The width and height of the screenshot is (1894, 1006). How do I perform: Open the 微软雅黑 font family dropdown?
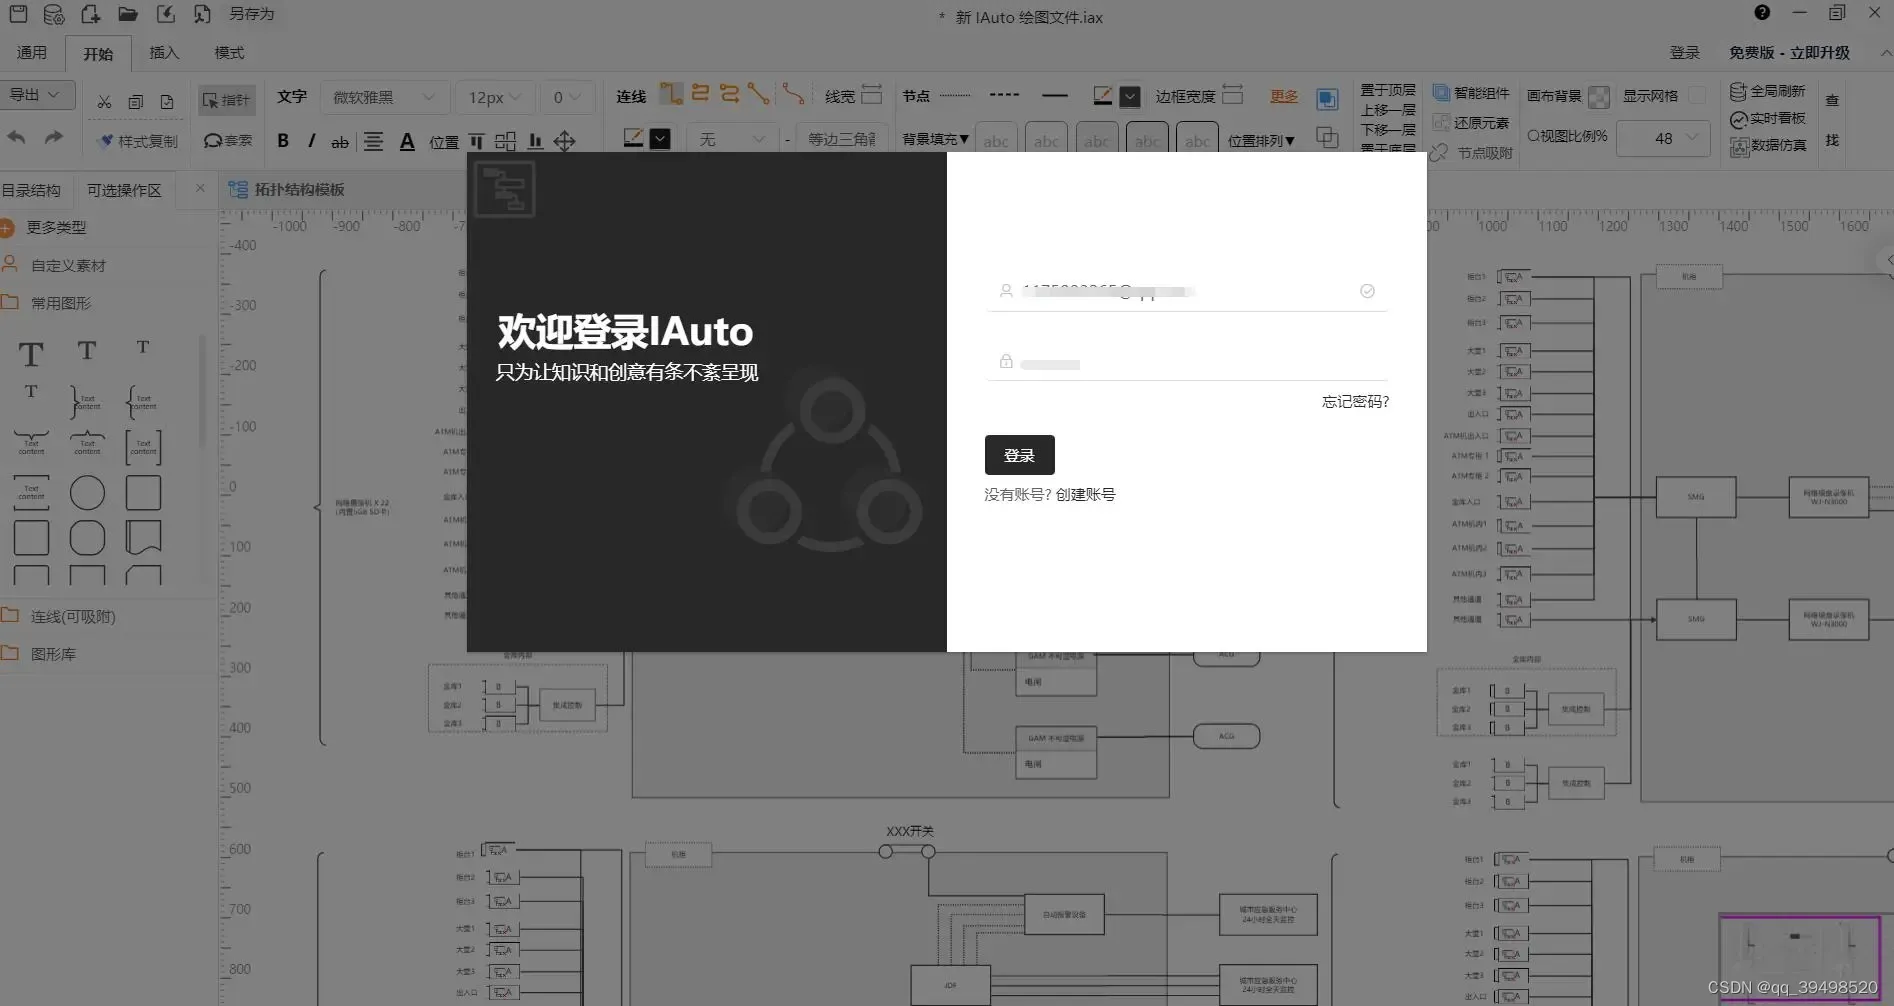tap(384, 97)
